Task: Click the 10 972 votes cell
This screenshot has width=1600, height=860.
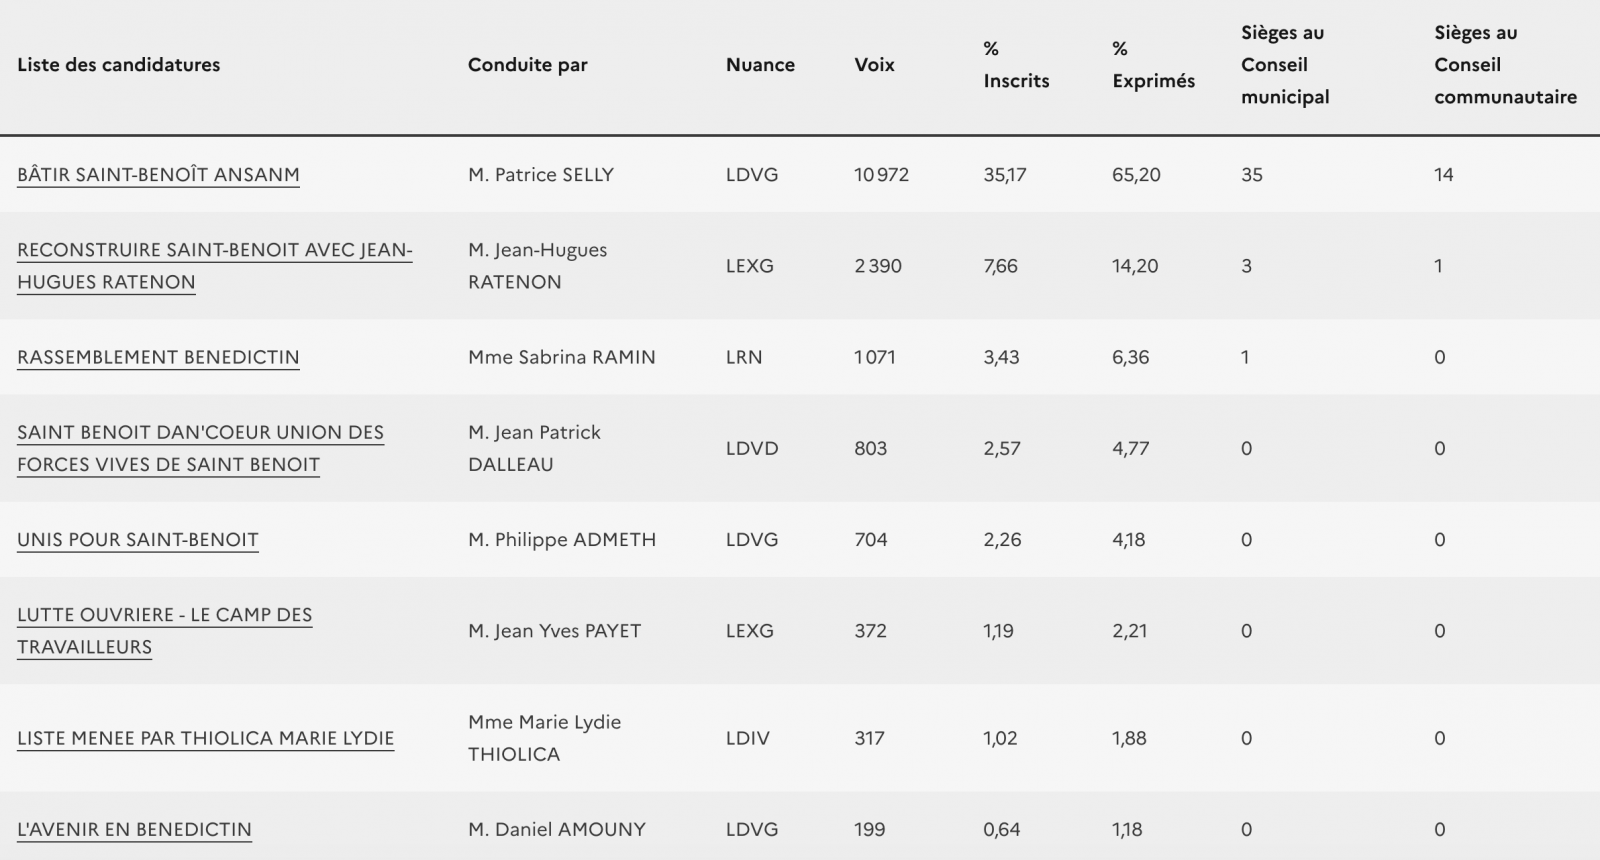Action: [x=881, y=174]
